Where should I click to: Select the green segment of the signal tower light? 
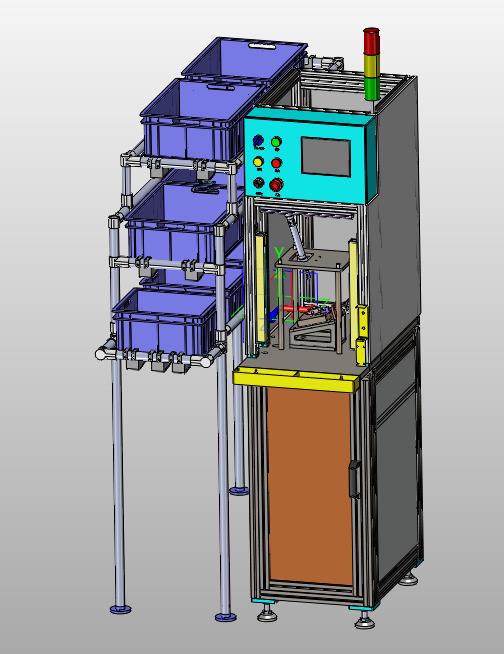(x=371, y=88)
